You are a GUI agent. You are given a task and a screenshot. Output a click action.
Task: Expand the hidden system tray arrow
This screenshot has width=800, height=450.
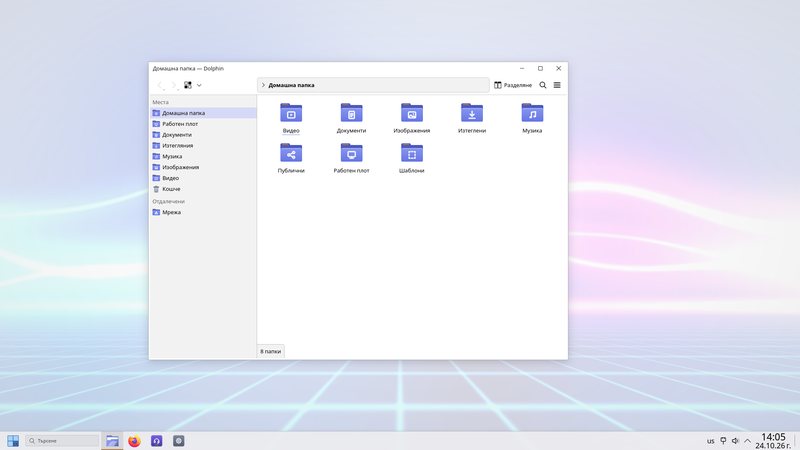tap(747, 441)
